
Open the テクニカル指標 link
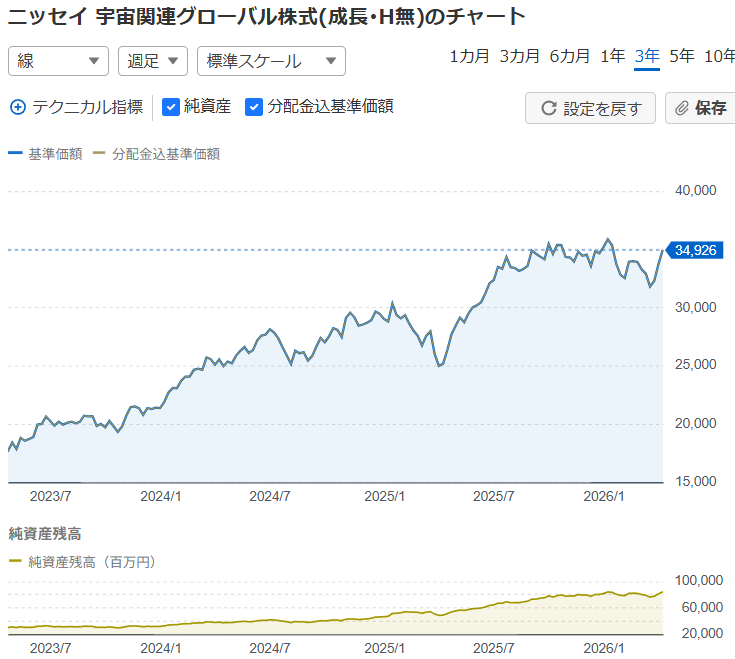coord(87,107)
